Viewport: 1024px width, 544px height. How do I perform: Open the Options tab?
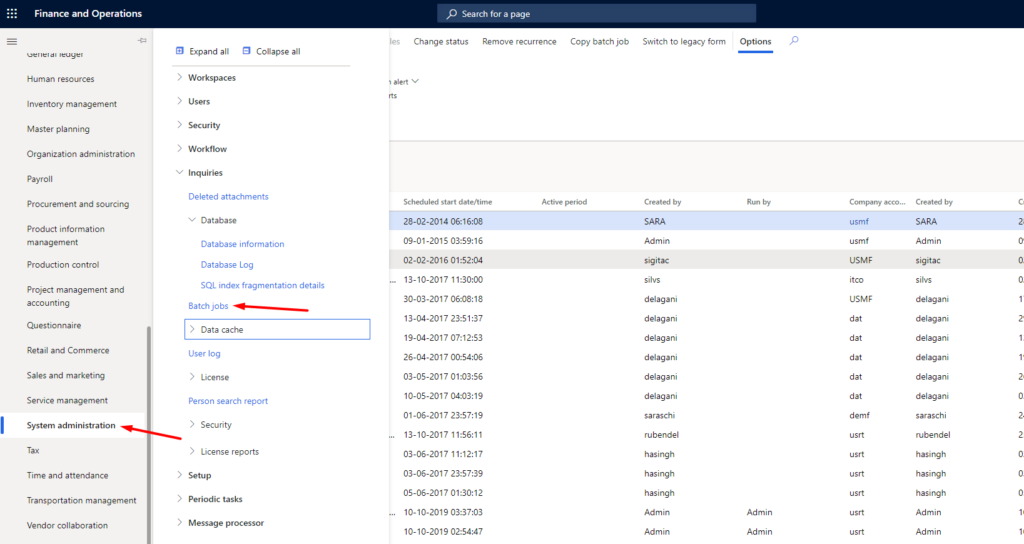click(x=755, y=41)
